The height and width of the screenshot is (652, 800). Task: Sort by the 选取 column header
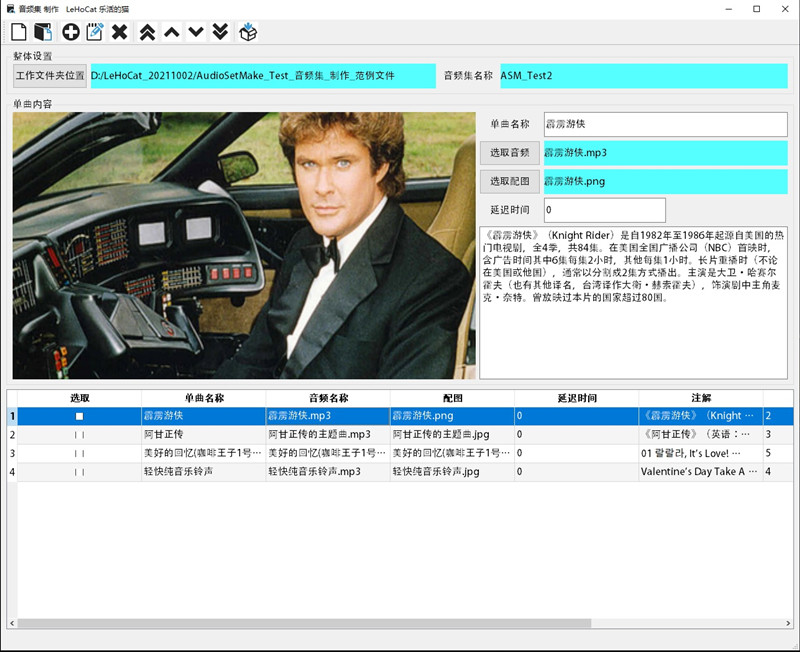[80, 398]
